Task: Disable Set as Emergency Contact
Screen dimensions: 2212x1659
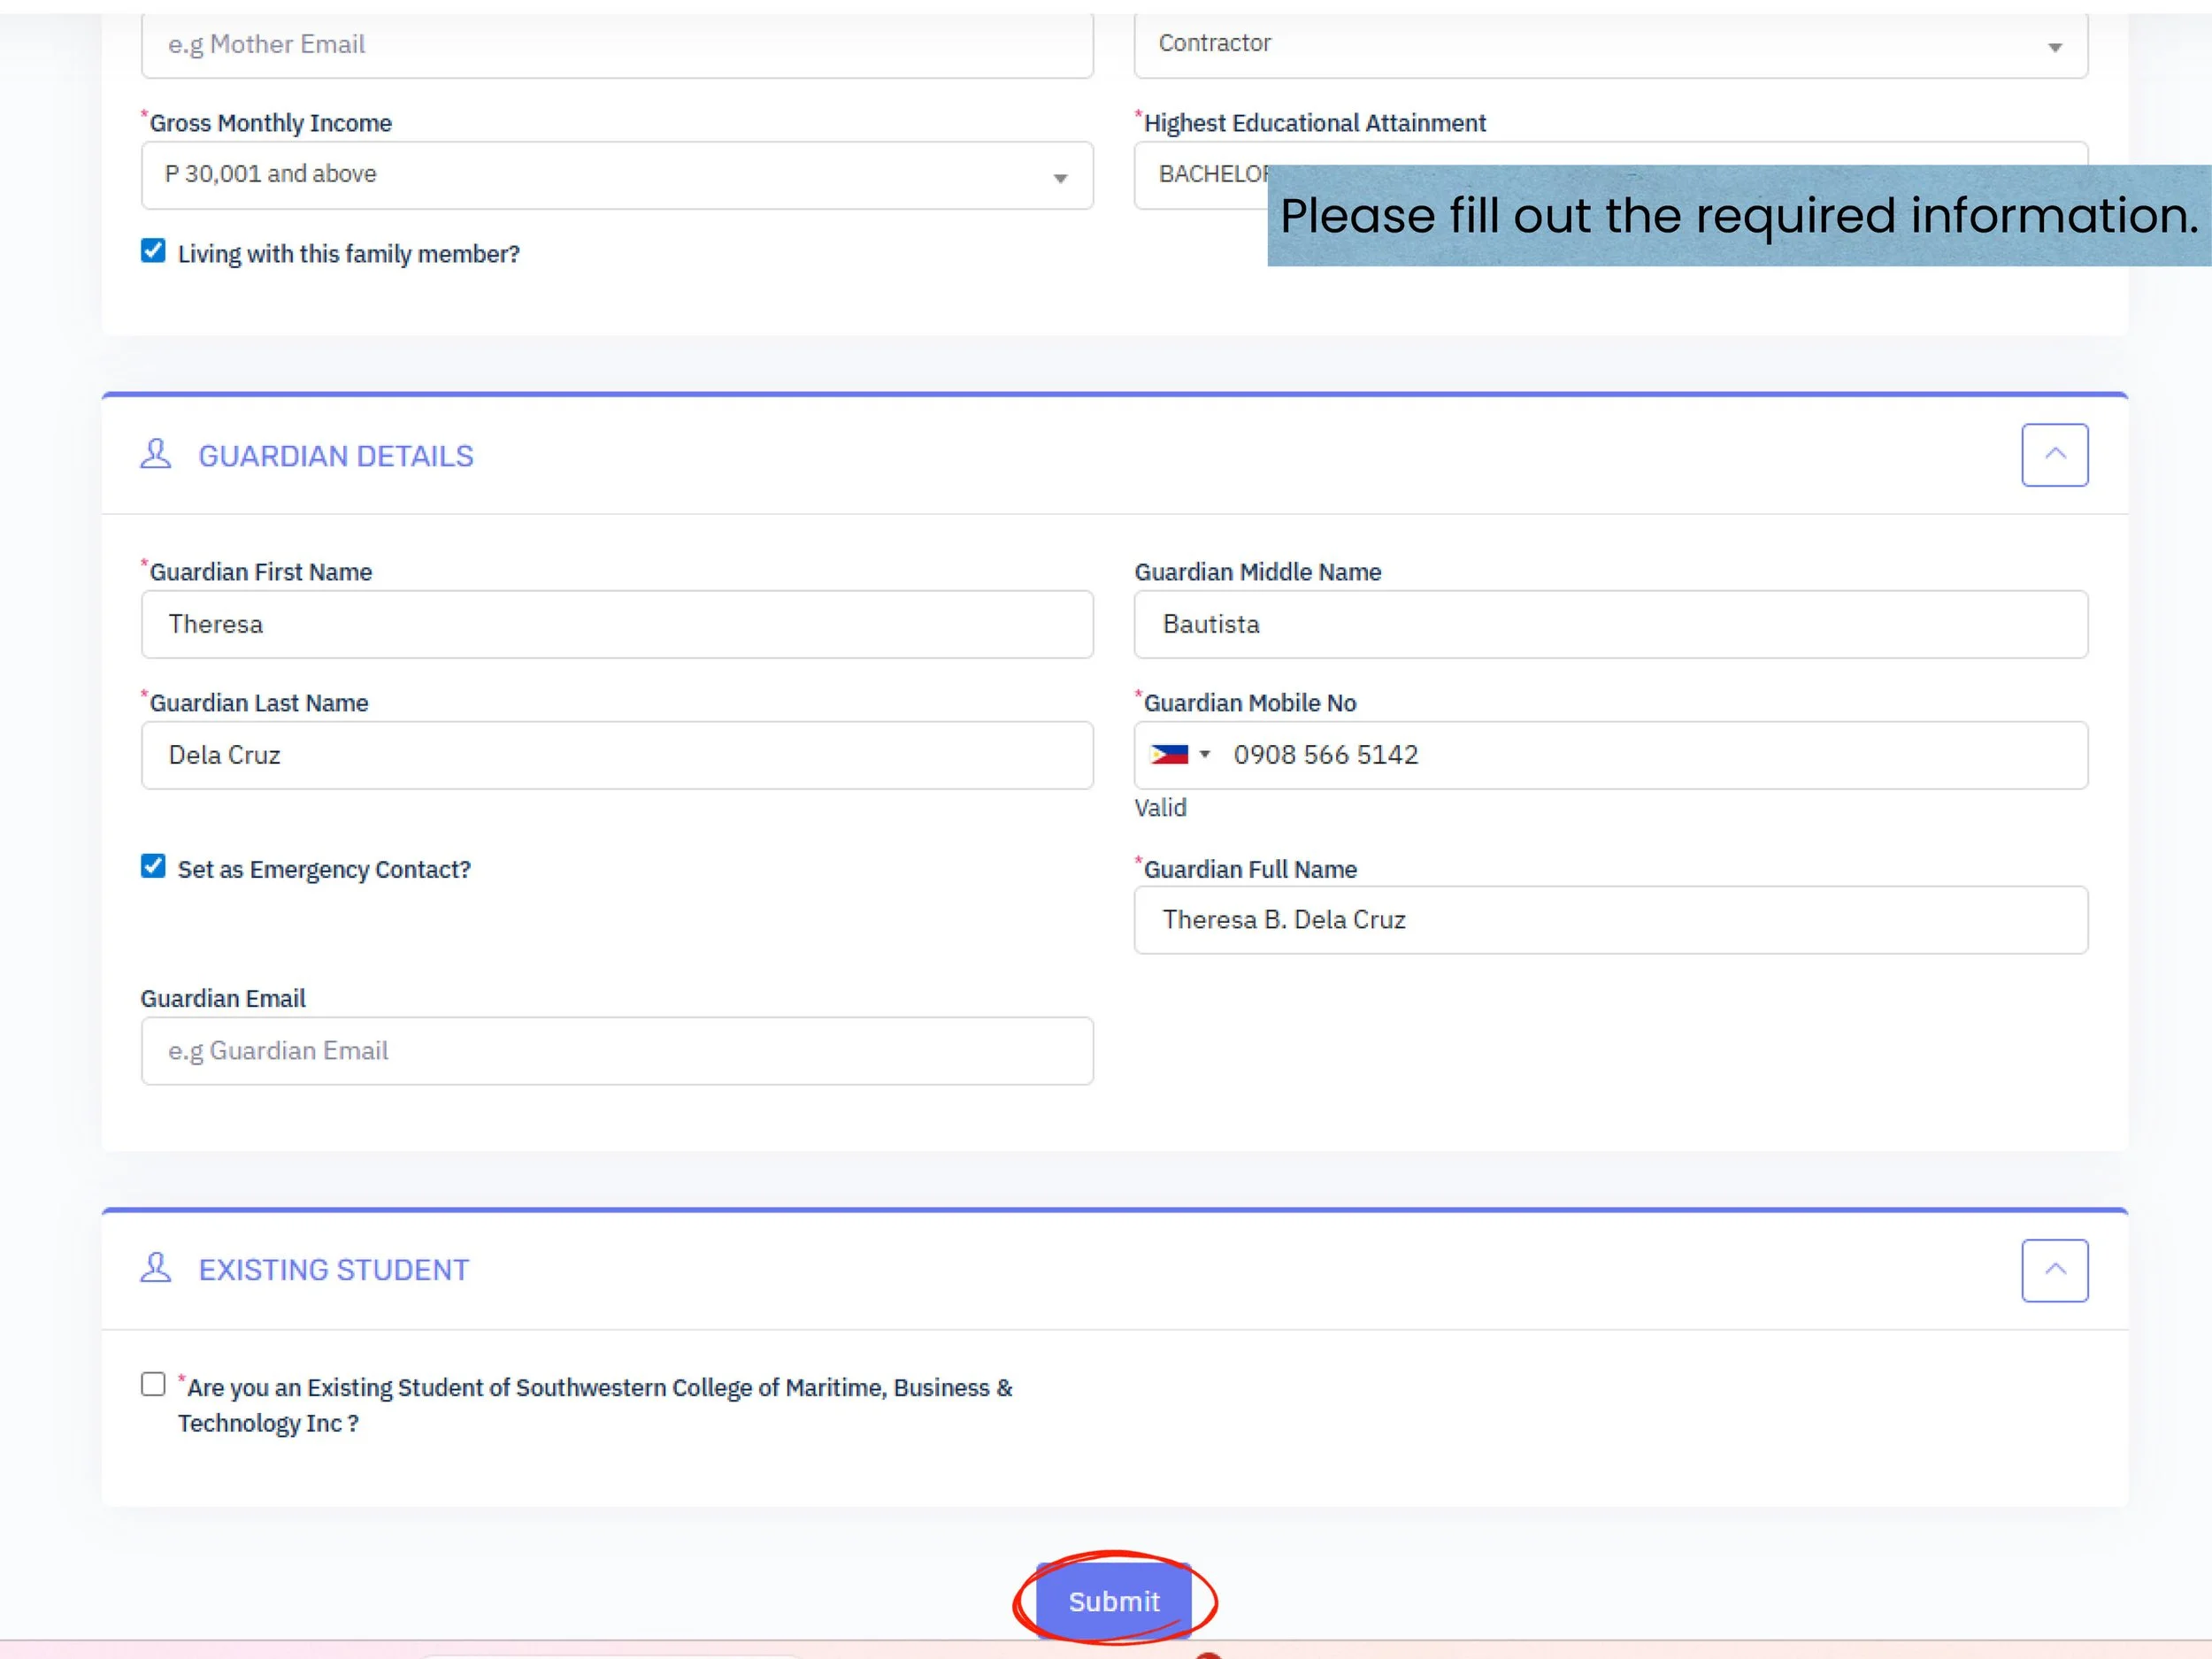Action: tap(152, 866)
